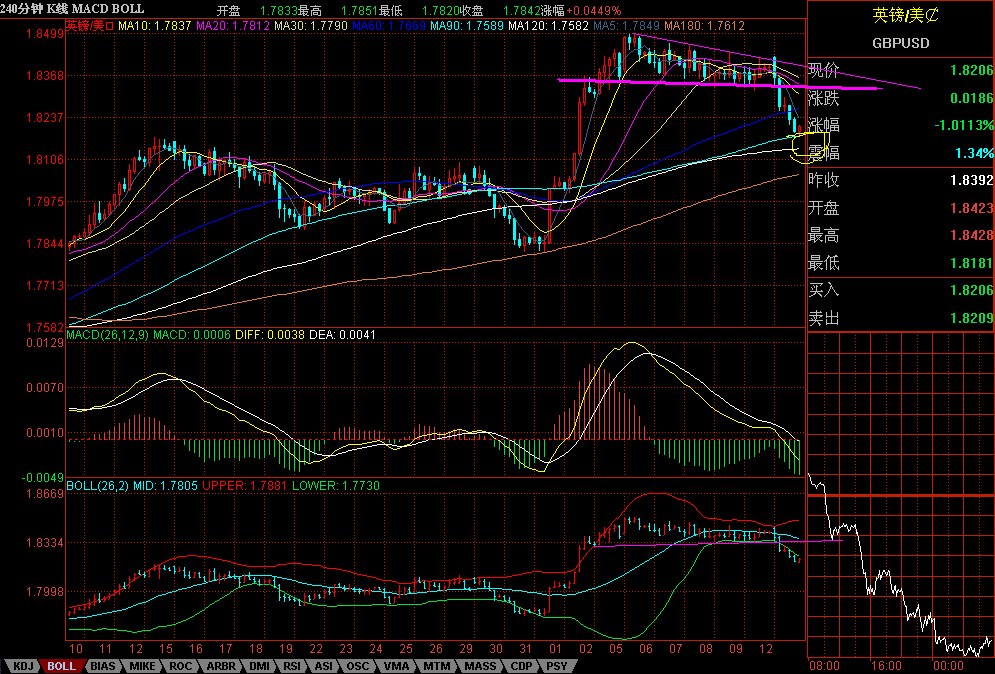Select the BOLL indicator tab
995x674 pixels.
62,666
